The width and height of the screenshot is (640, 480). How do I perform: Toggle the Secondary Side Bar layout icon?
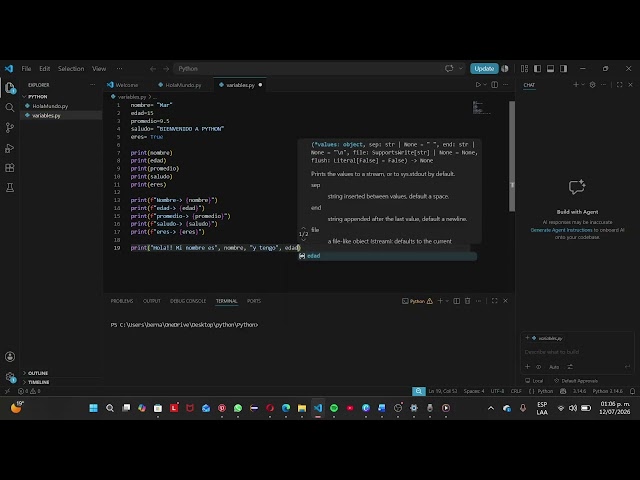[564, 69]
